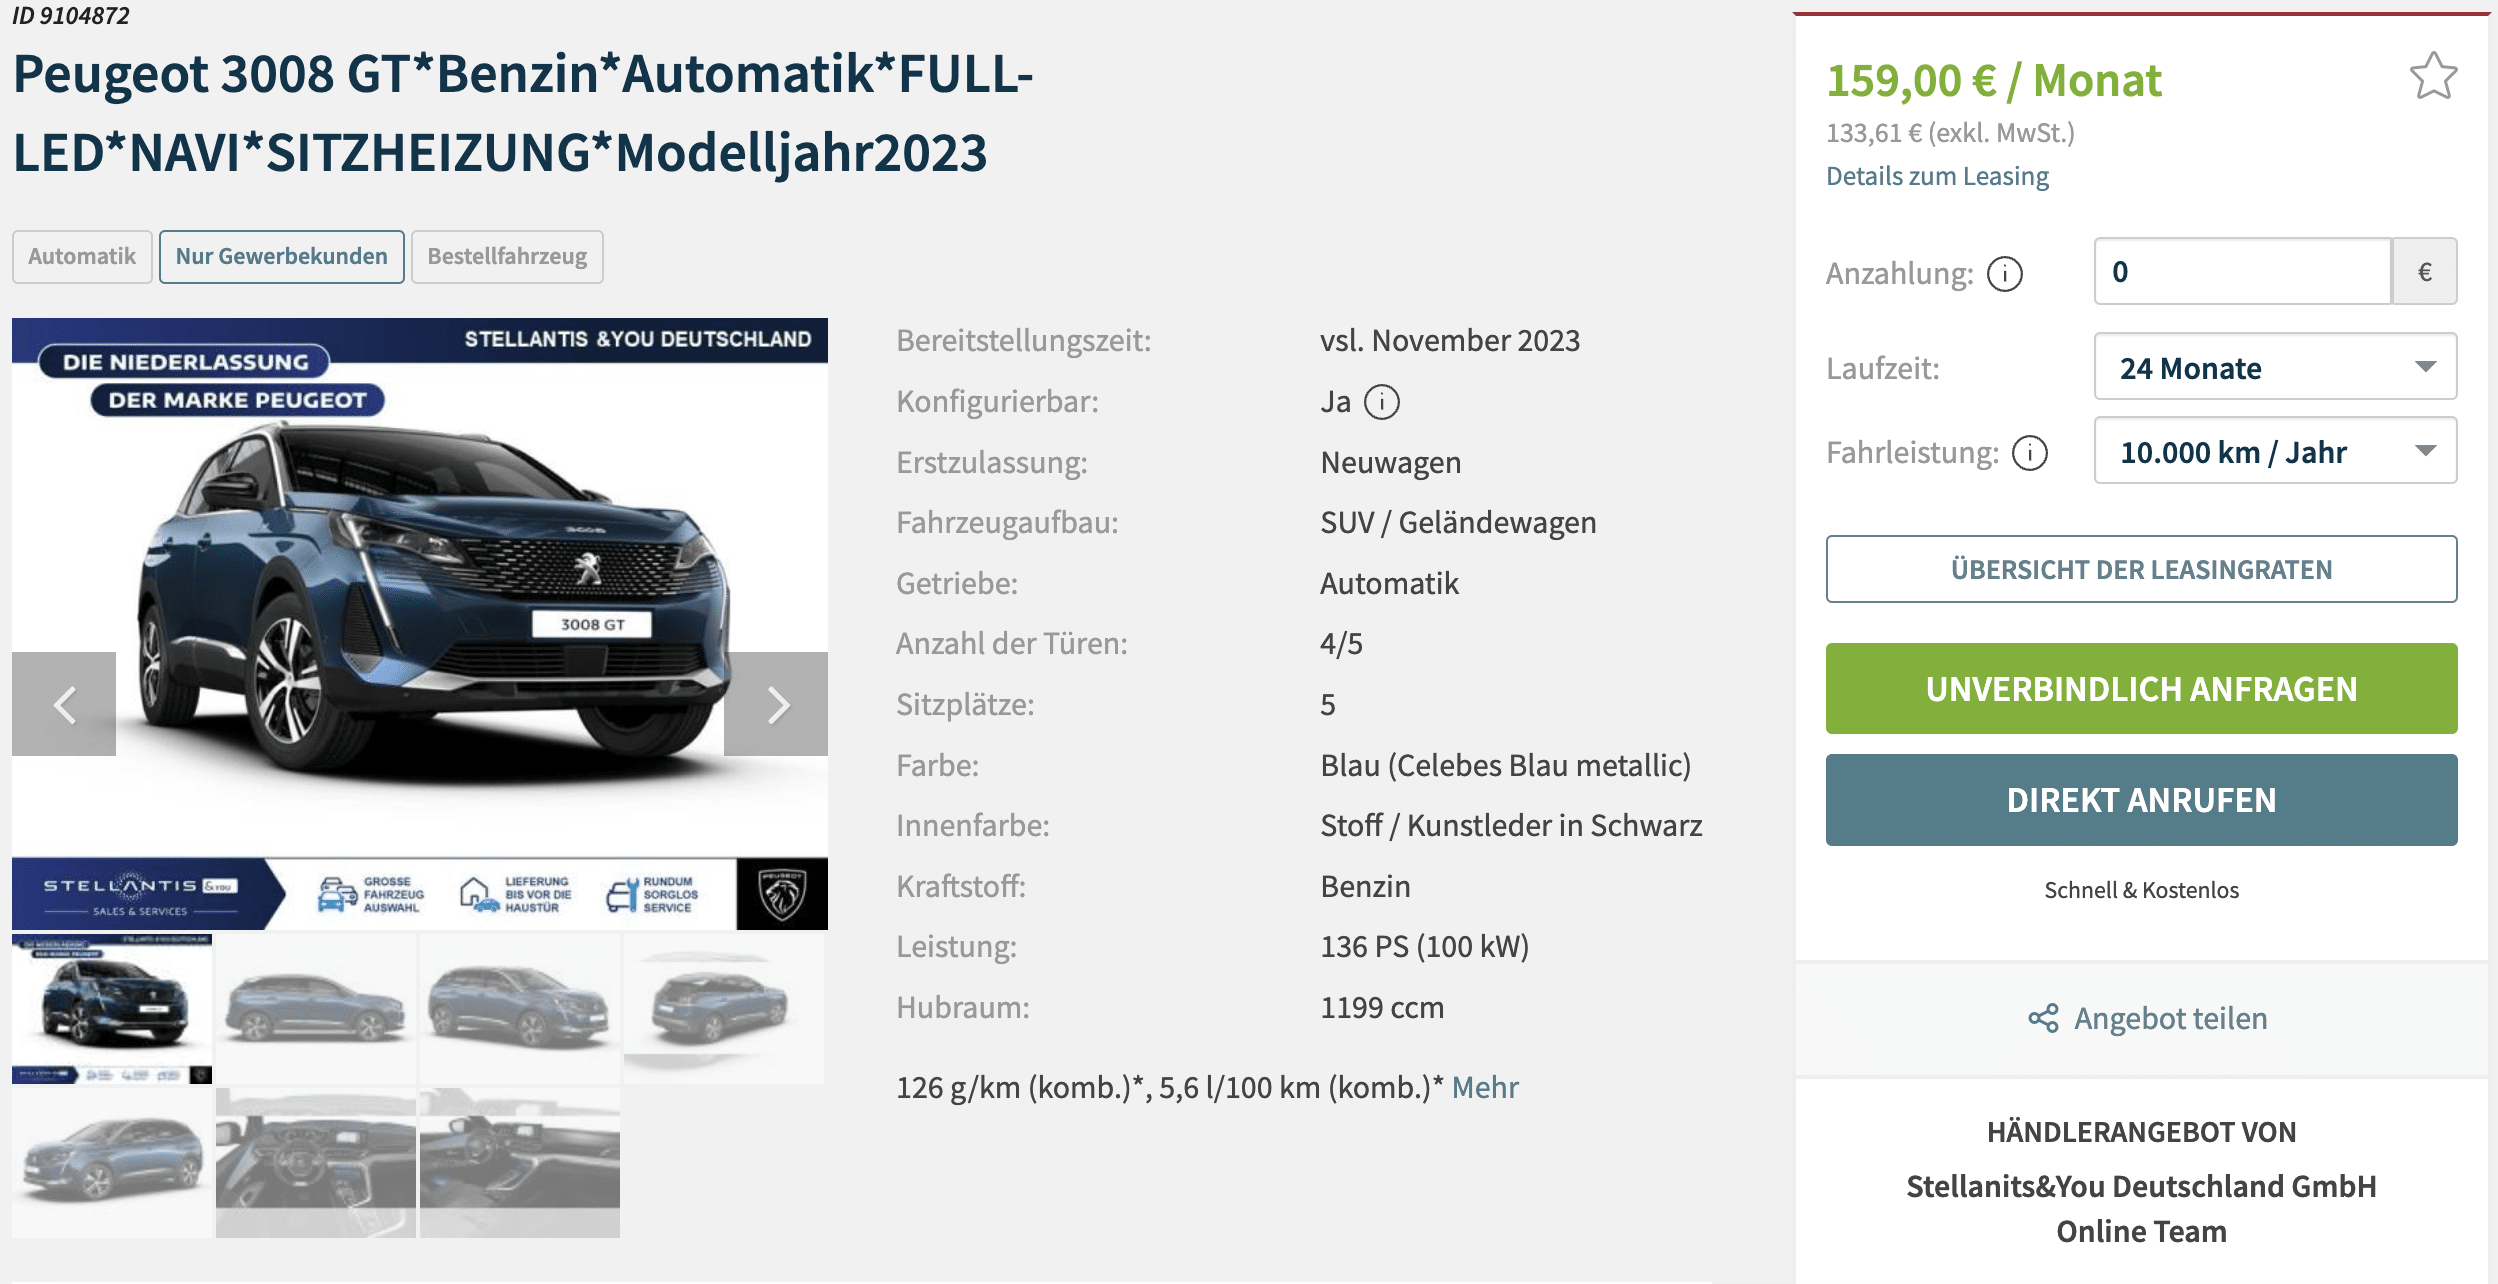
Task: Click Mehr link after consumption values
Action: (x=1485, y=1087)
